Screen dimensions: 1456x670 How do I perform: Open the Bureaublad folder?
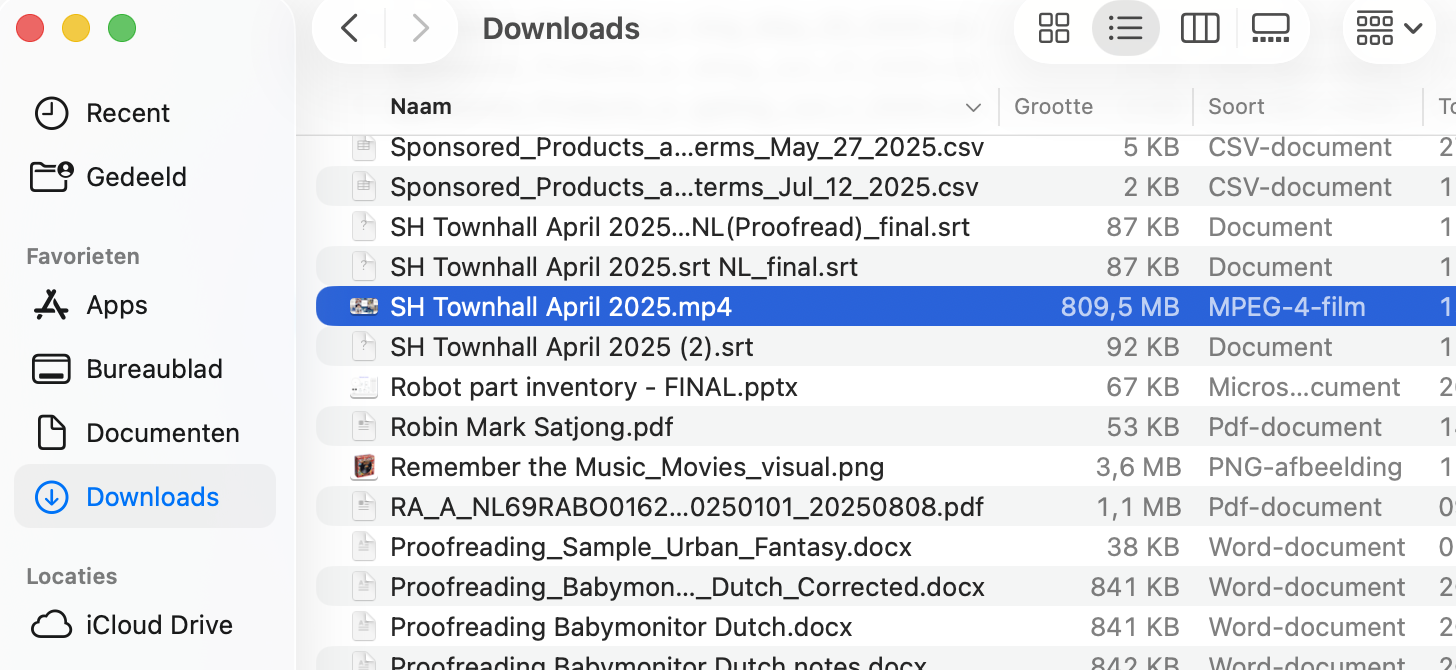[155, 368]
